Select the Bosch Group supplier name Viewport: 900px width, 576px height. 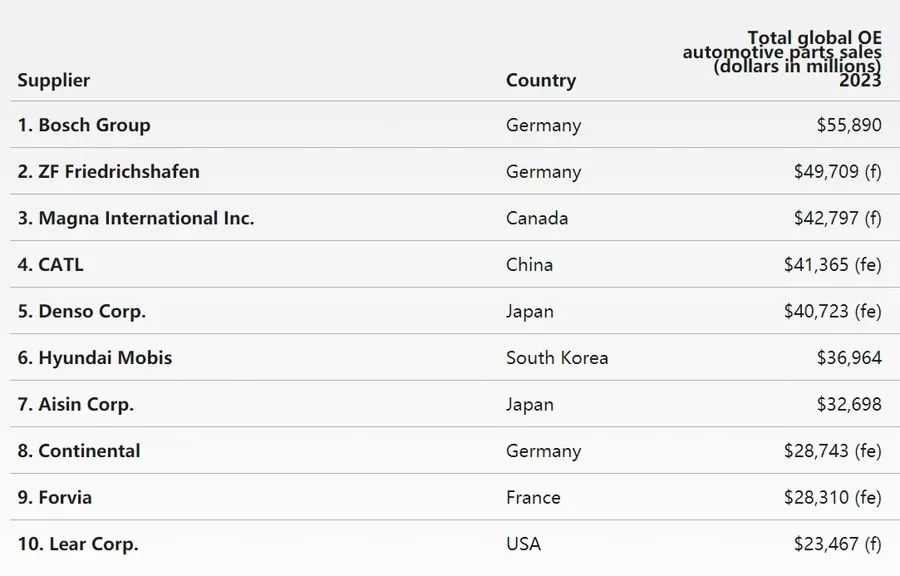pyautogui.click(x=84, y=125)
